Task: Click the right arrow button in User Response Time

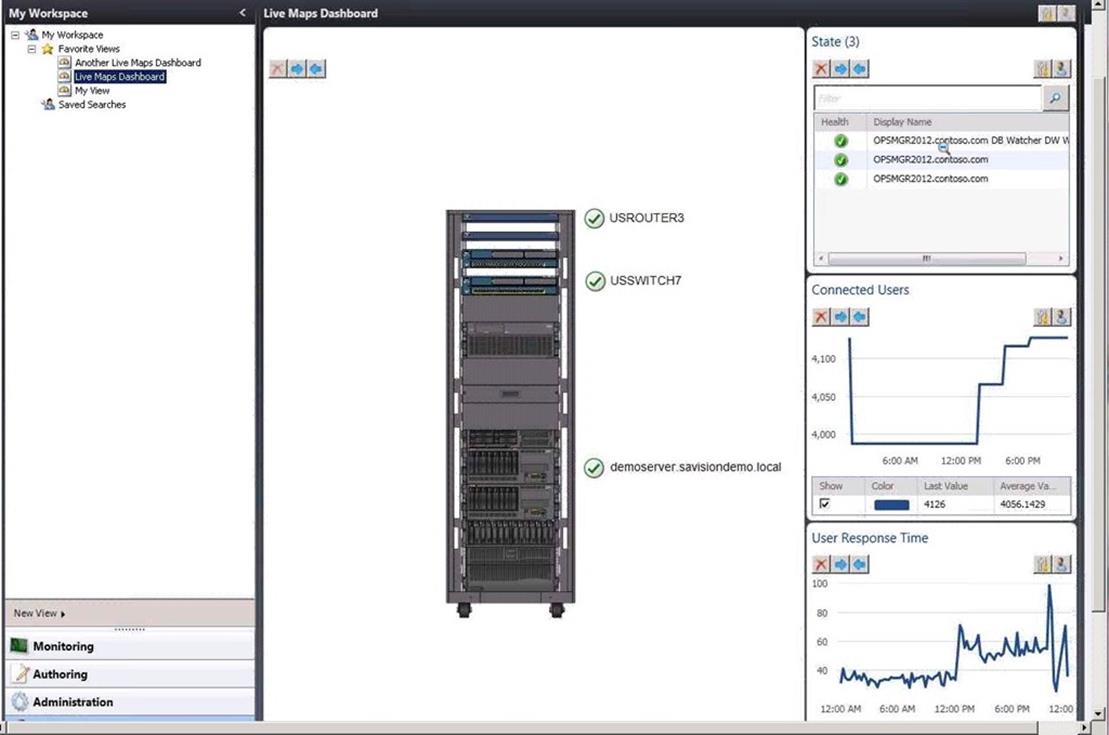Action: tap(840, 565)
